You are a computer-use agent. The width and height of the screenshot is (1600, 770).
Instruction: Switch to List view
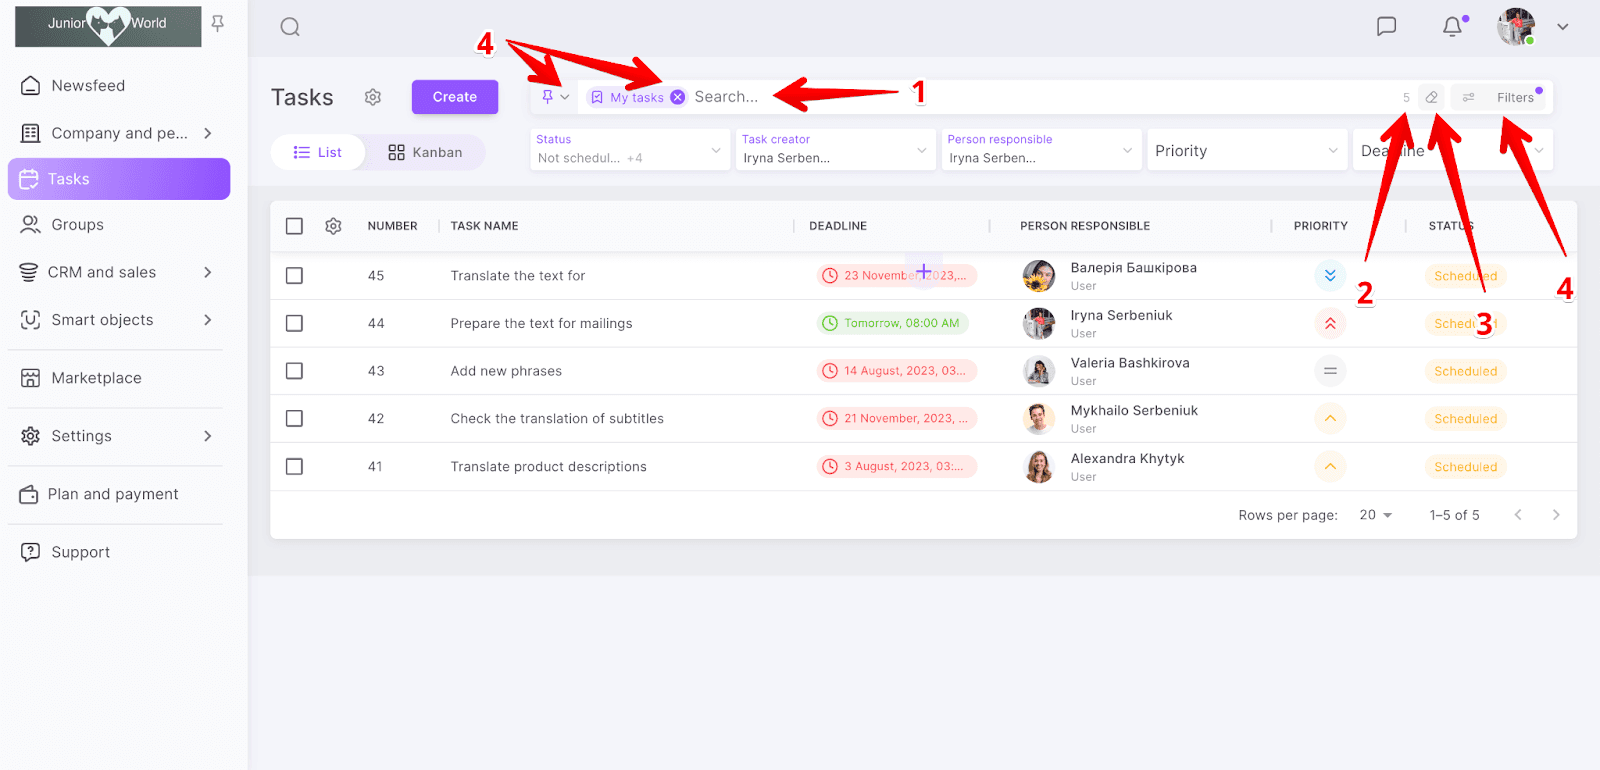click(318, 152)
